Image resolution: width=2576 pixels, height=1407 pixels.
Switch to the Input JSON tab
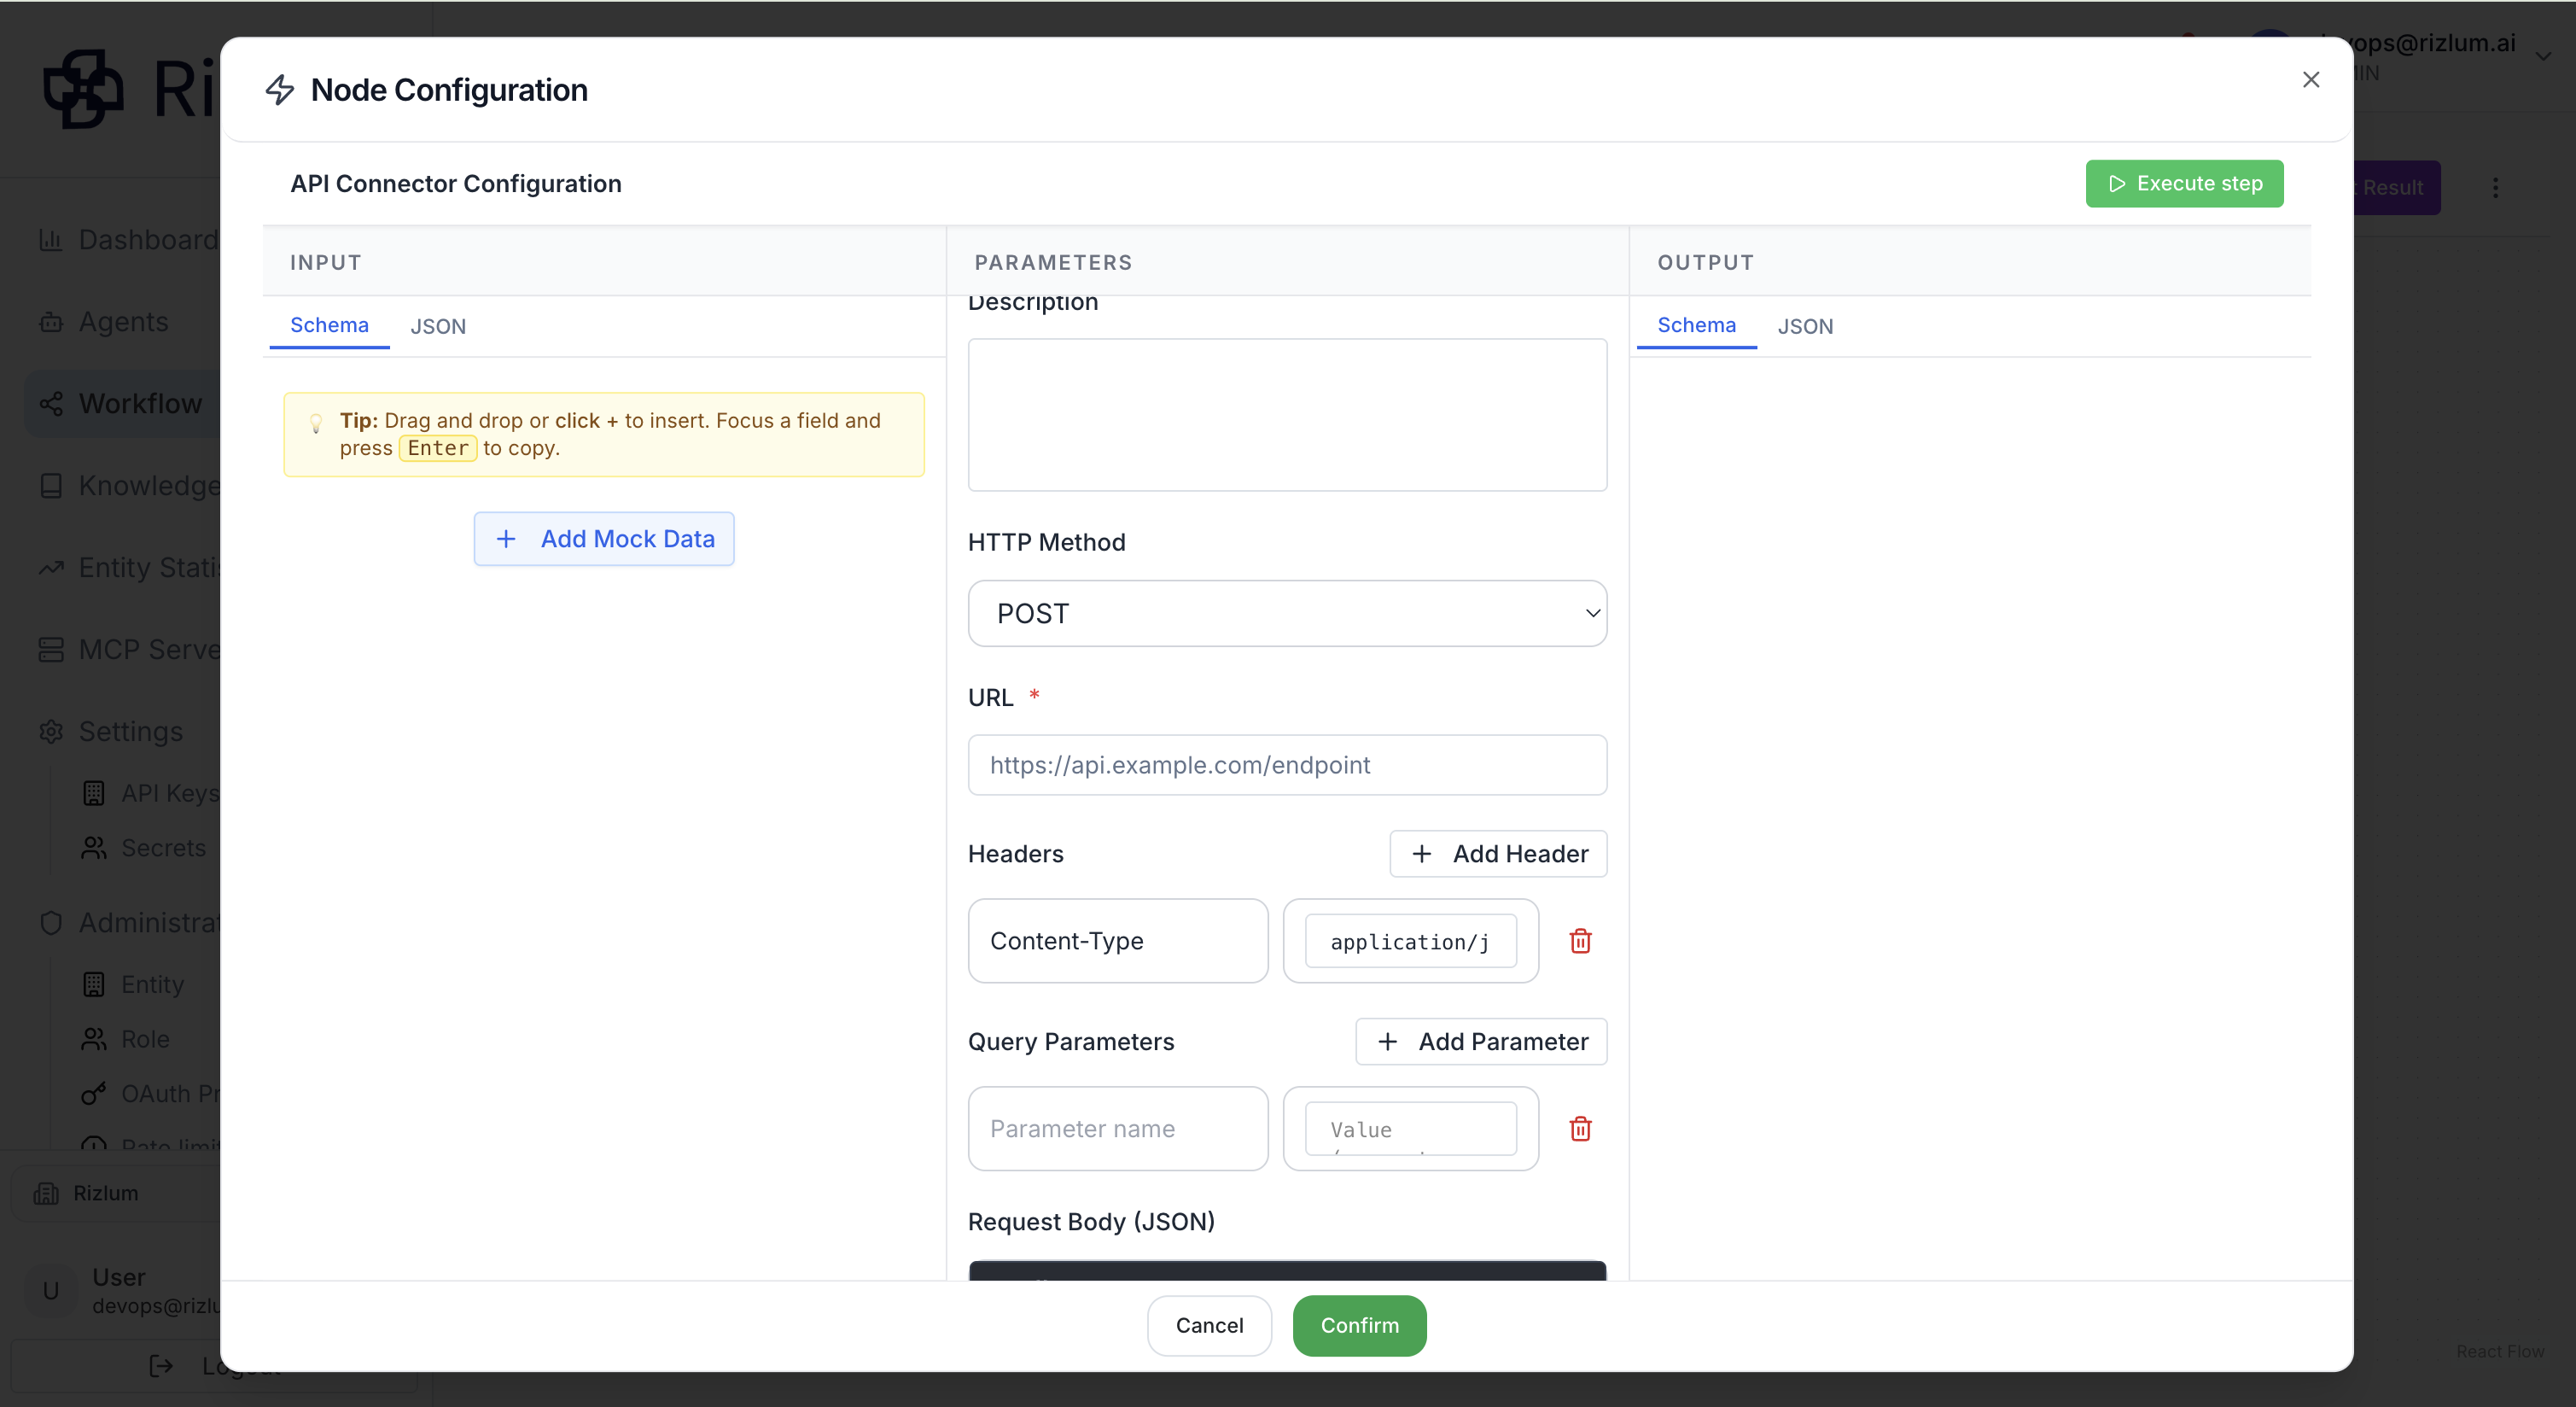tap(438, 326)
